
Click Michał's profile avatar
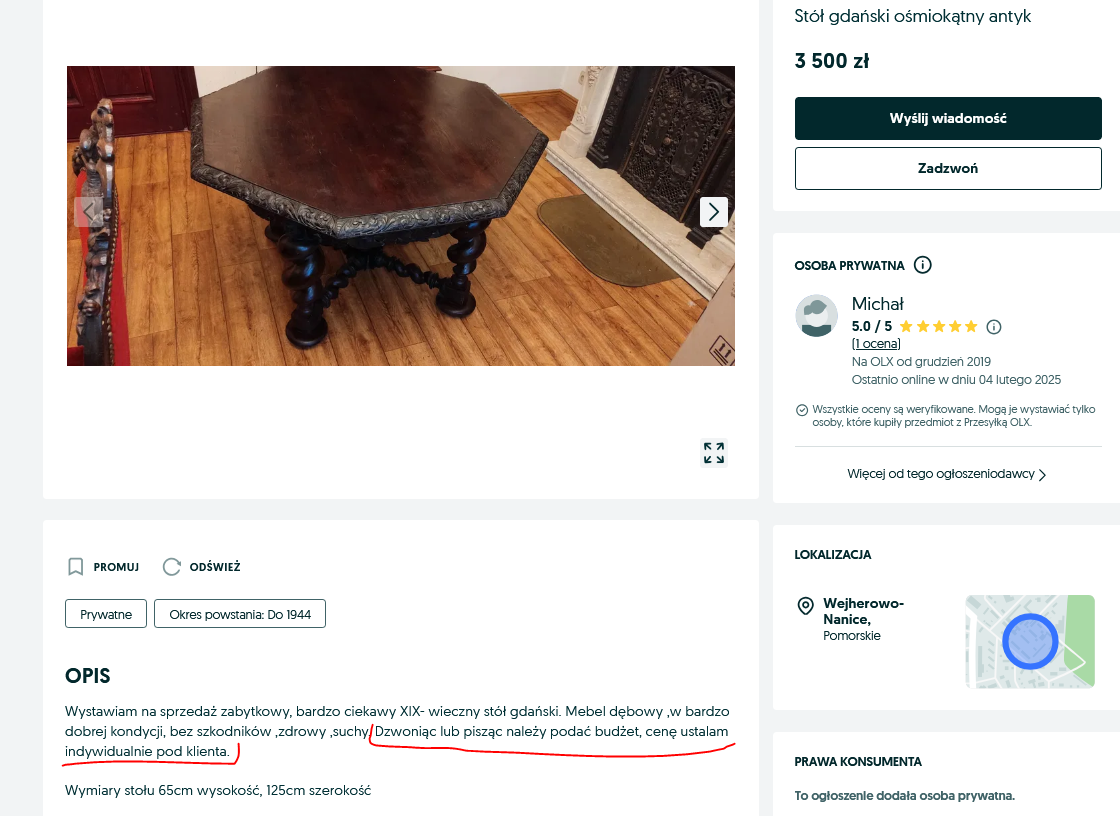pyautogui.click(x=816, y=316)
